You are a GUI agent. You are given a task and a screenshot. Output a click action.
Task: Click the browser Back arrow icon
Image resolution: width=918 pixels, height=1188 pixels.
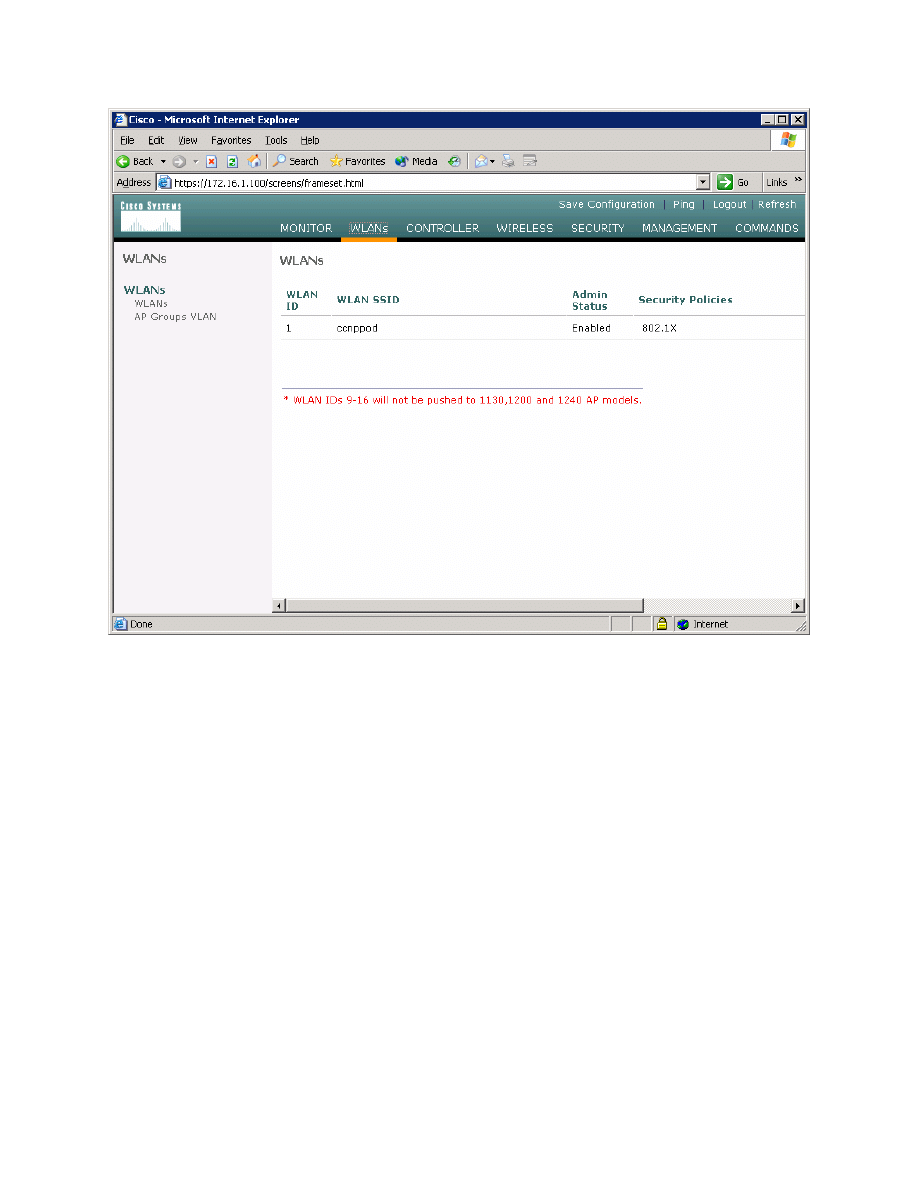(x=124, y=161)
